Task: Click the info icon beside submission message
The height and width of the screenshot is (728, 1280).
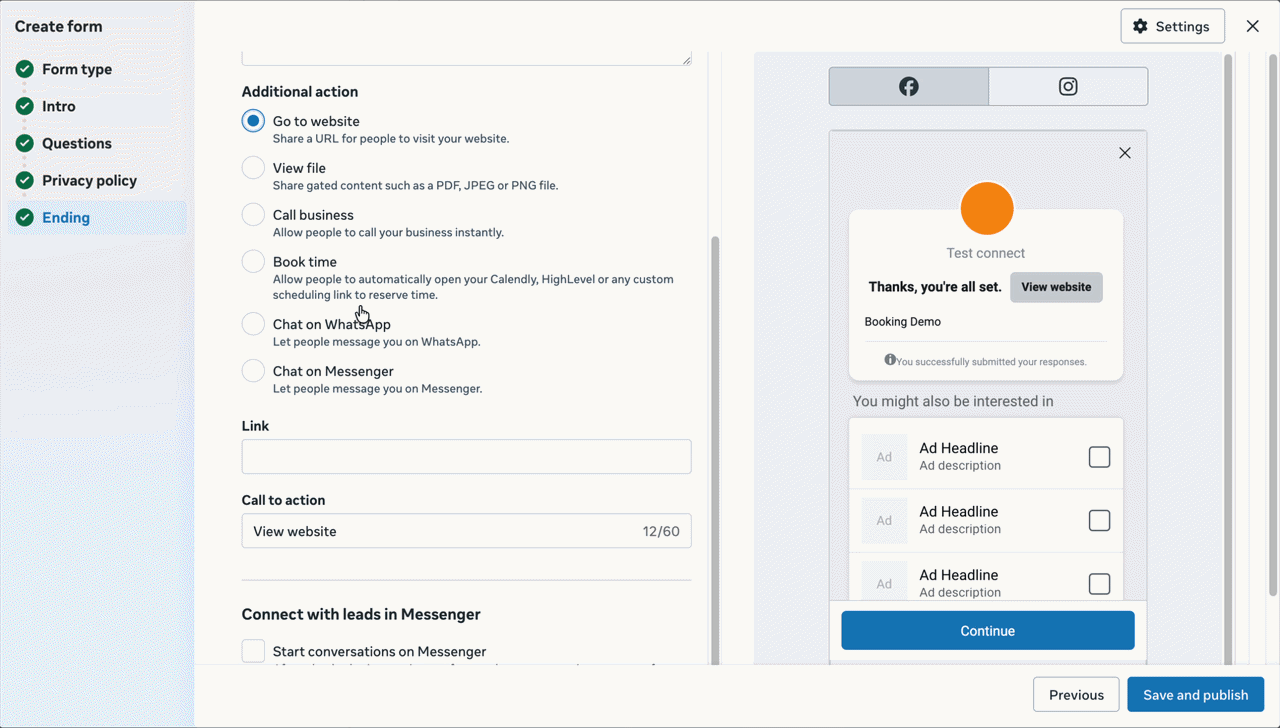Action: pos(890,360)
